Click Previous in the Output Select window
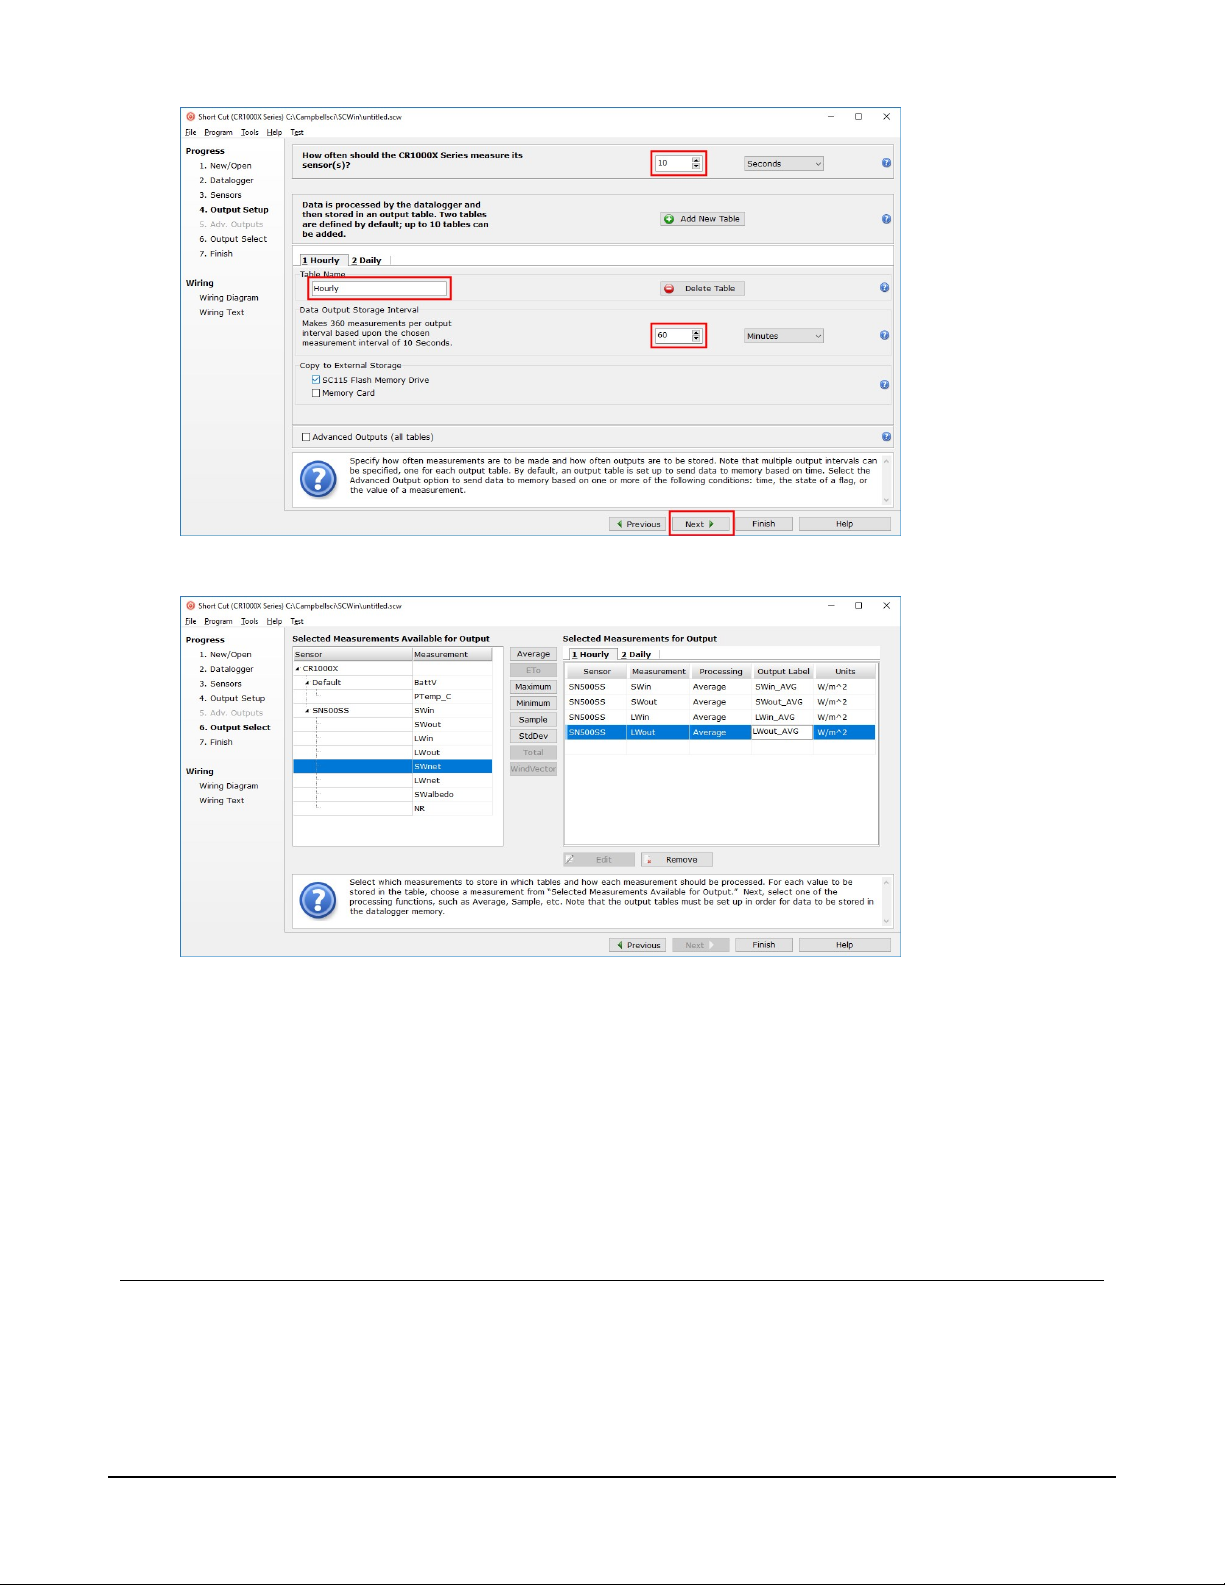The image size is (1225, 1585). click(x=638, y=945)
